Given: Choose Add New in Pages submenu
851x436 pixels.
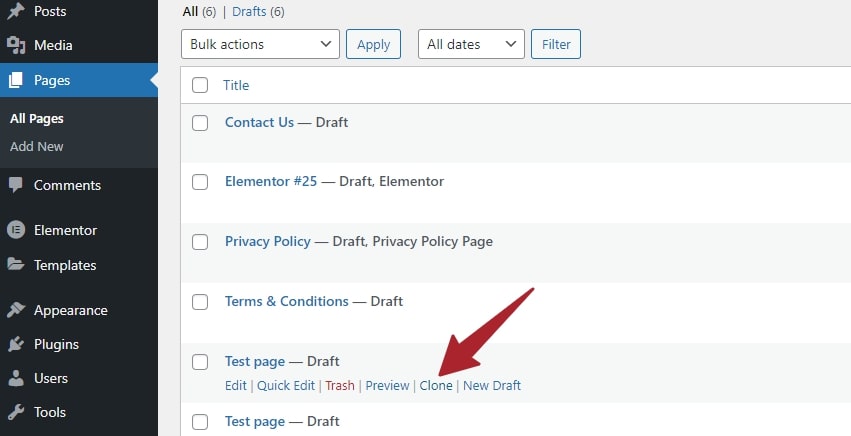Looking at the screenshot, I should [x=36, y=146].
